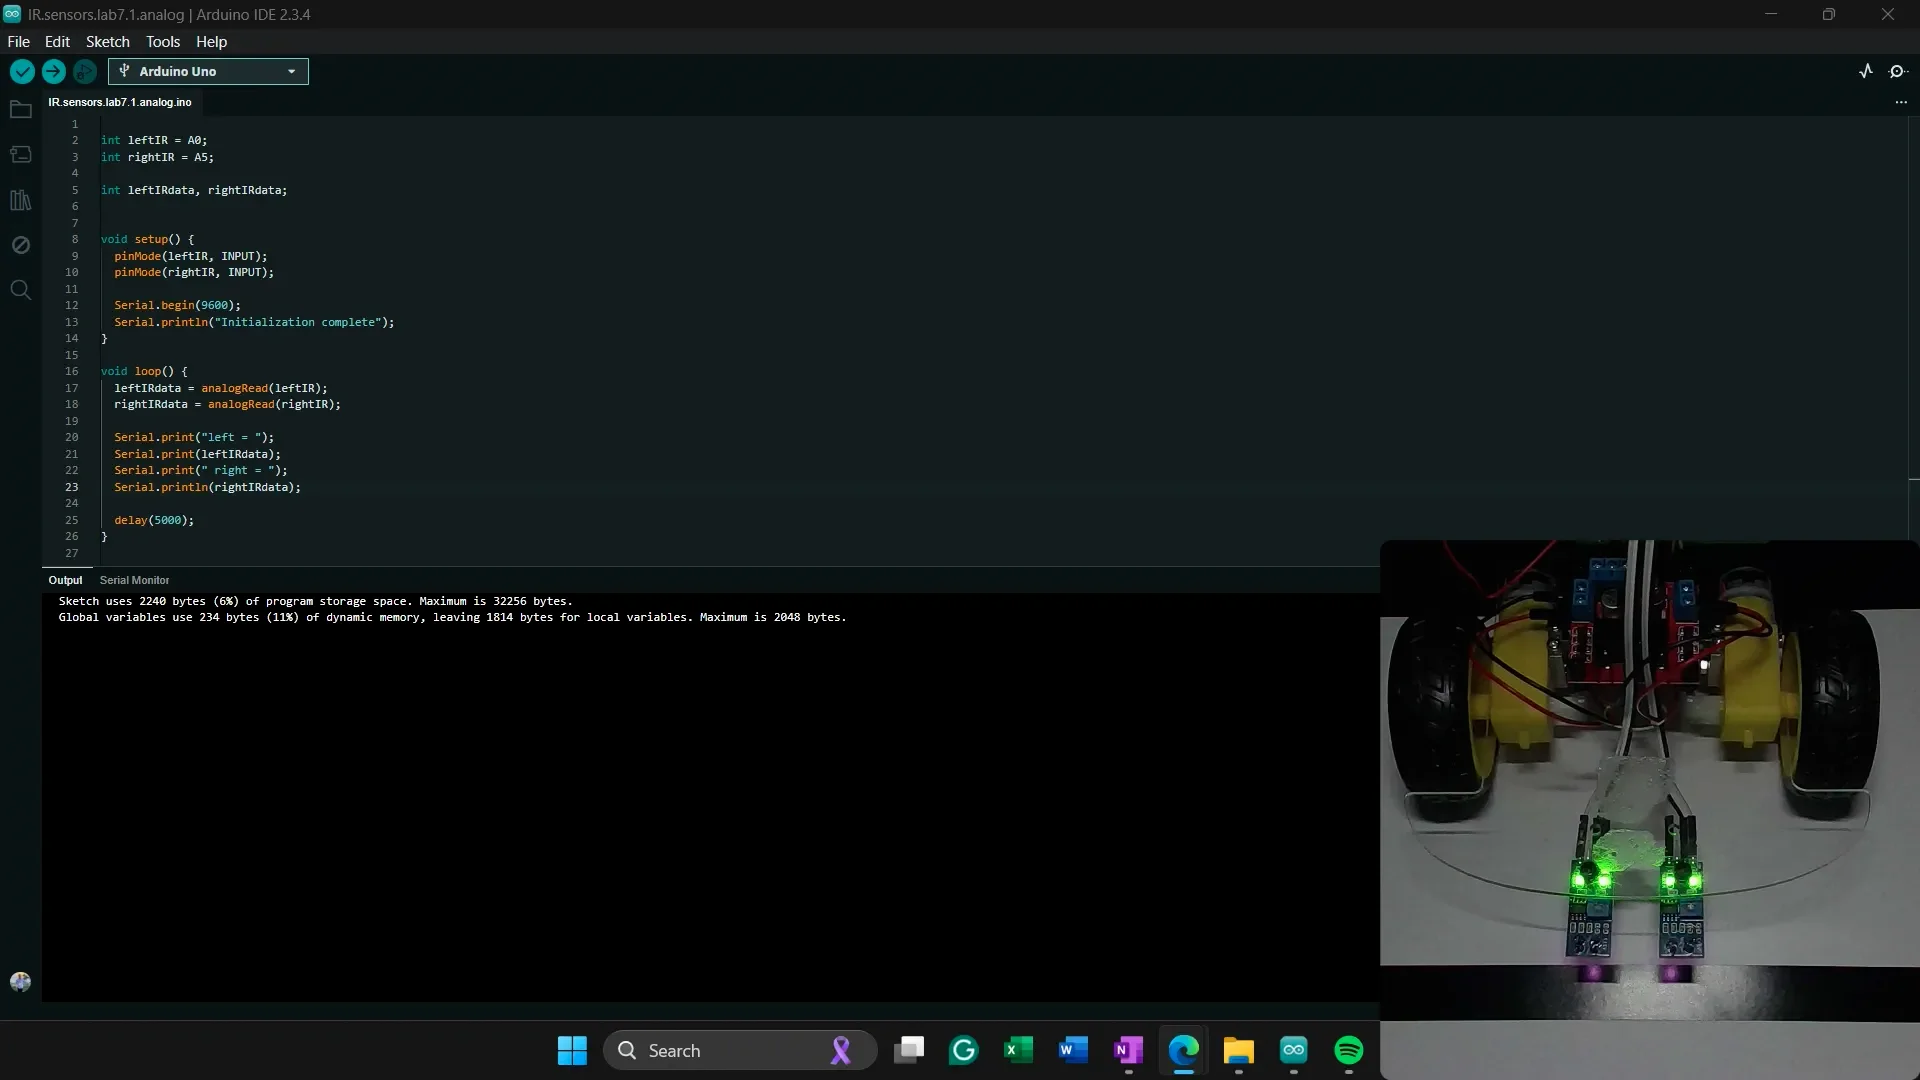Screen dimensions: 1920x1080
Task: Click the Verify sketch checkmark button
Action: (x=22, y=71)
